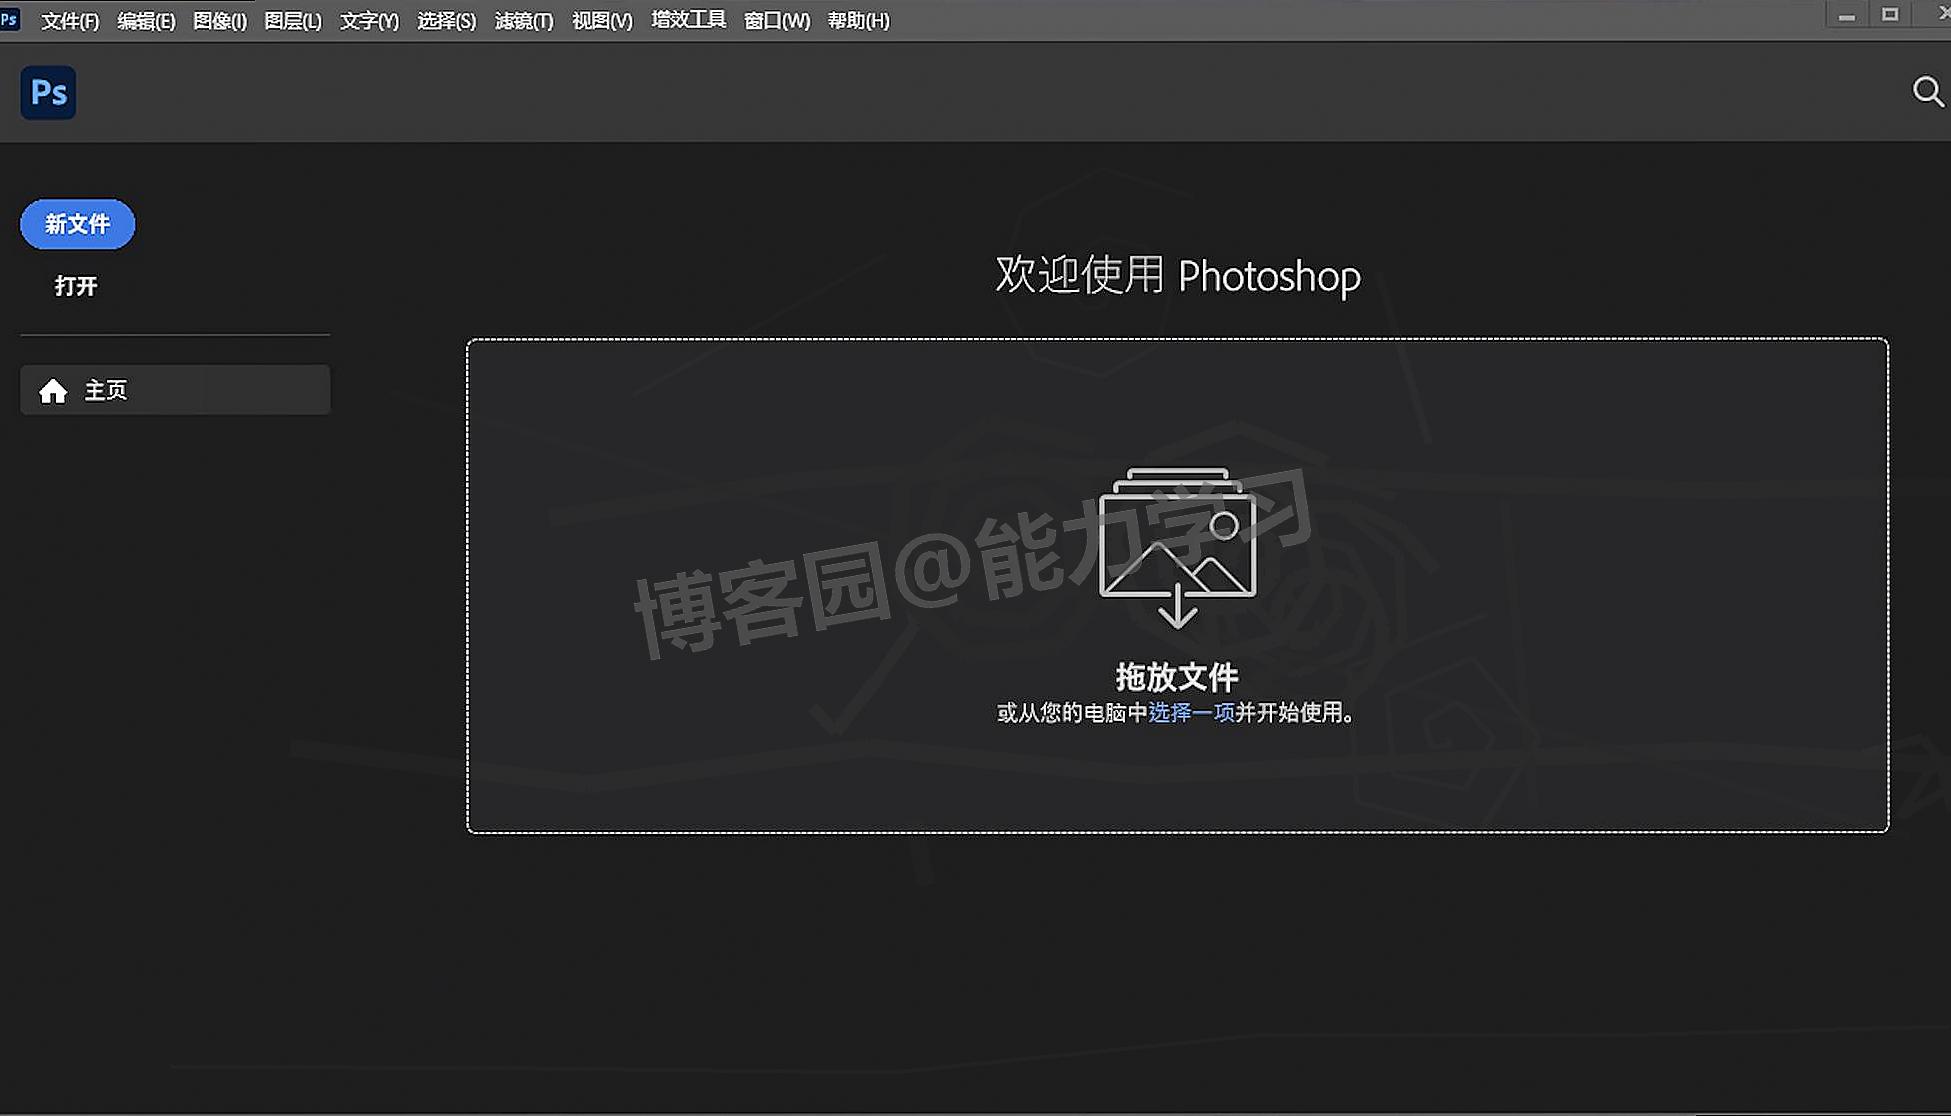This screenshot has height=1116, width=1951.
Task: Open the 图像(I) Image menu
Action: (x=219, y=21)
